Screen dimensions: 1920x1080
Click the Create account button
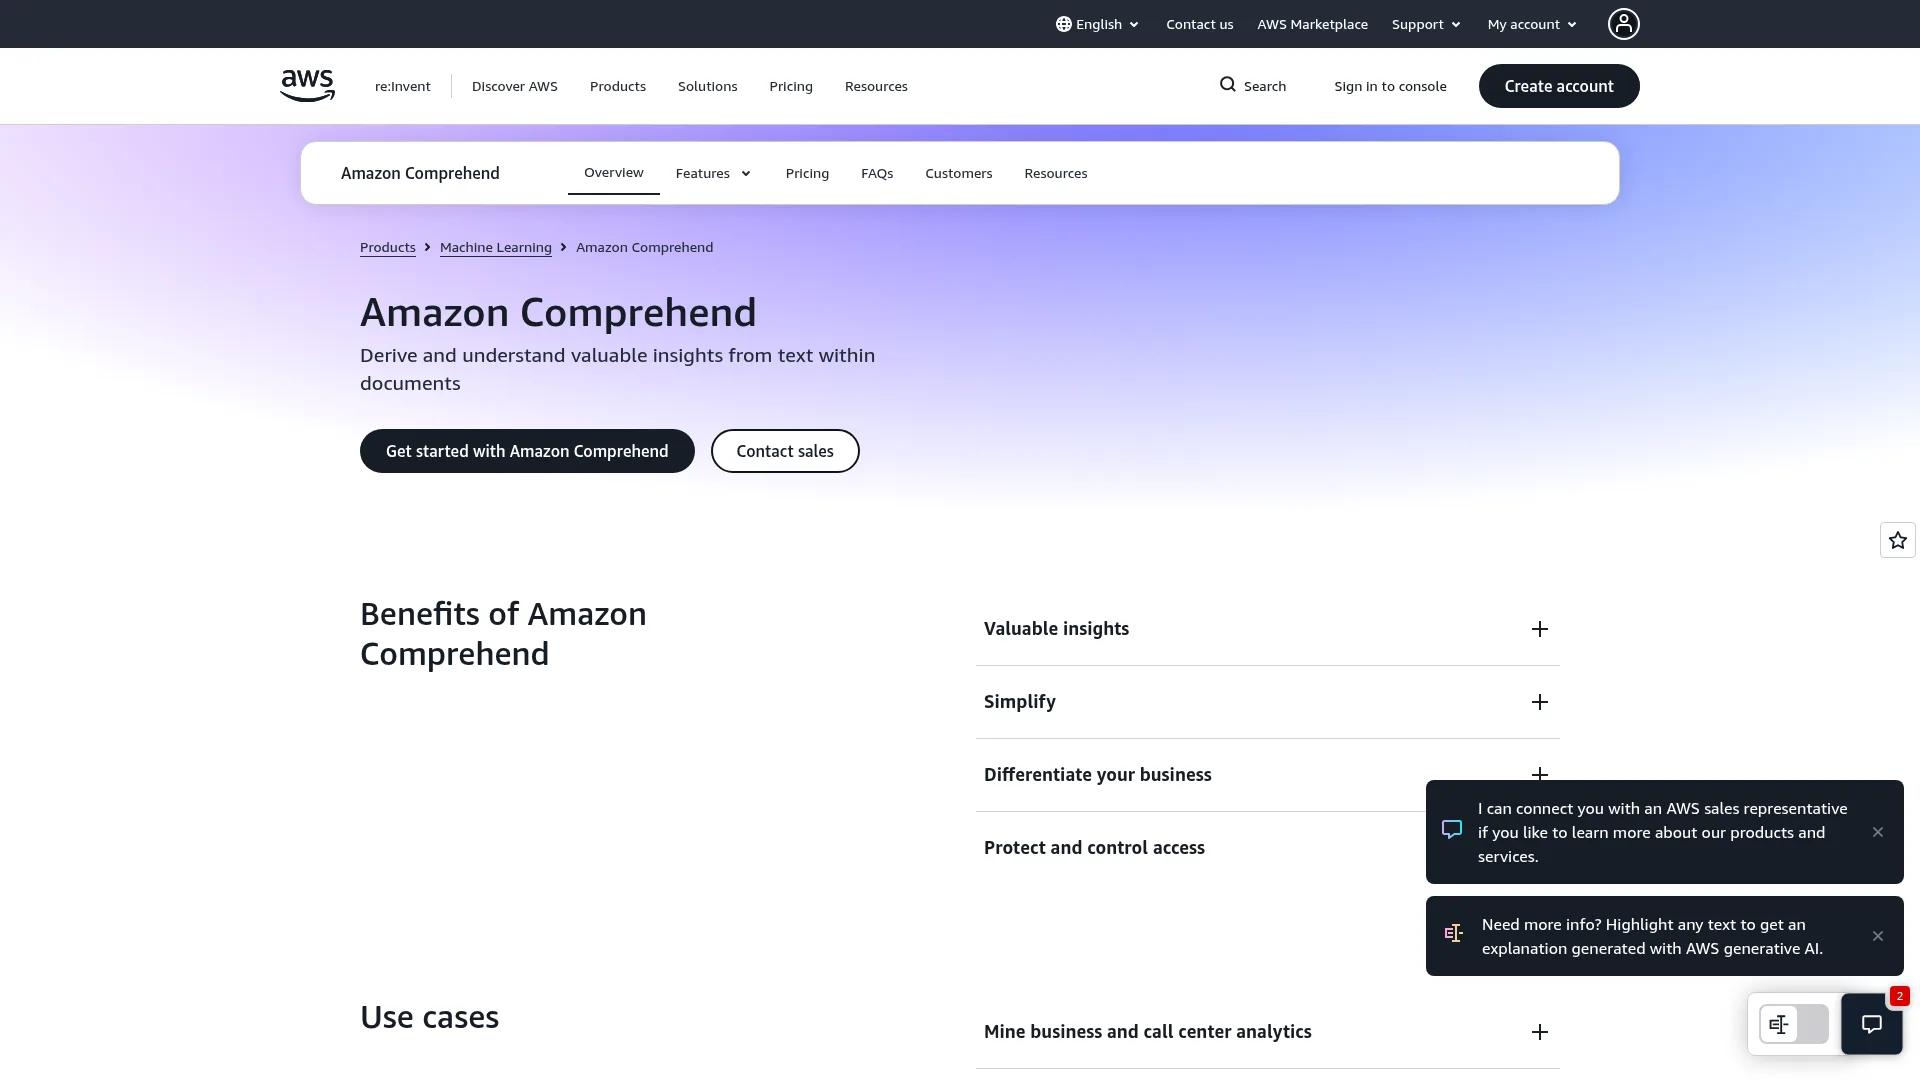point(1558,86)
